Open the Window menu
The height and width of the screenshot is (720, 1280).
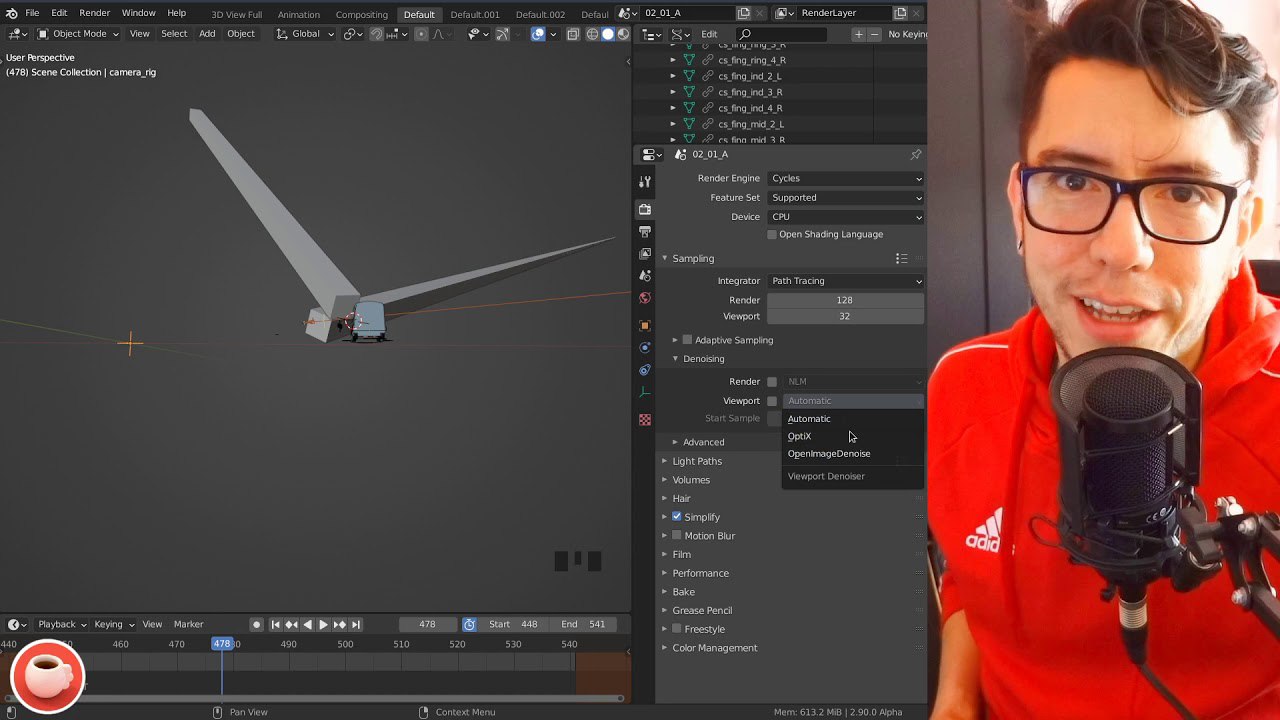138,13
